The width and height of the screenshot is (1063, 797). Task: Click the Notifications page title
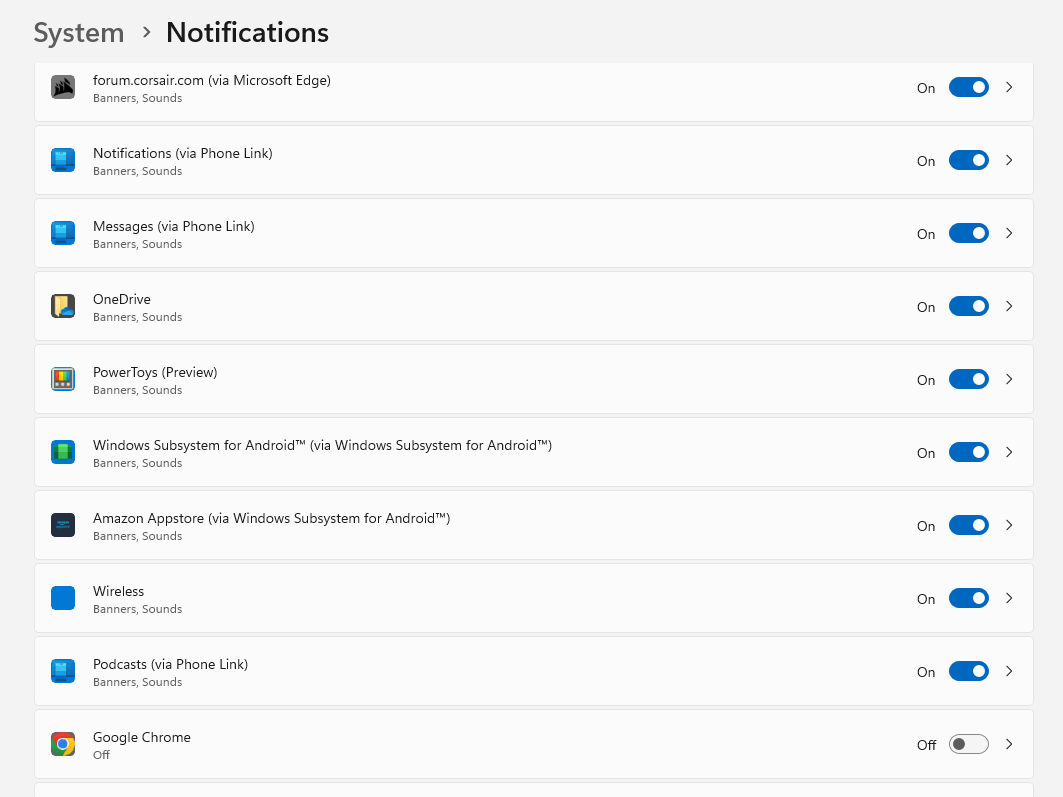(x=247, y=33)
